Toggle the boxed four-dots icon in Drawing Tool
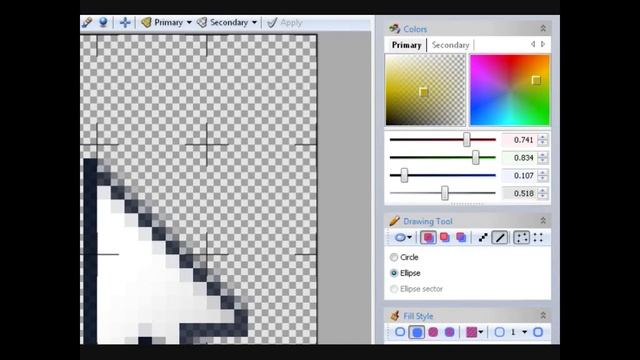 click(x=521, y=238)
